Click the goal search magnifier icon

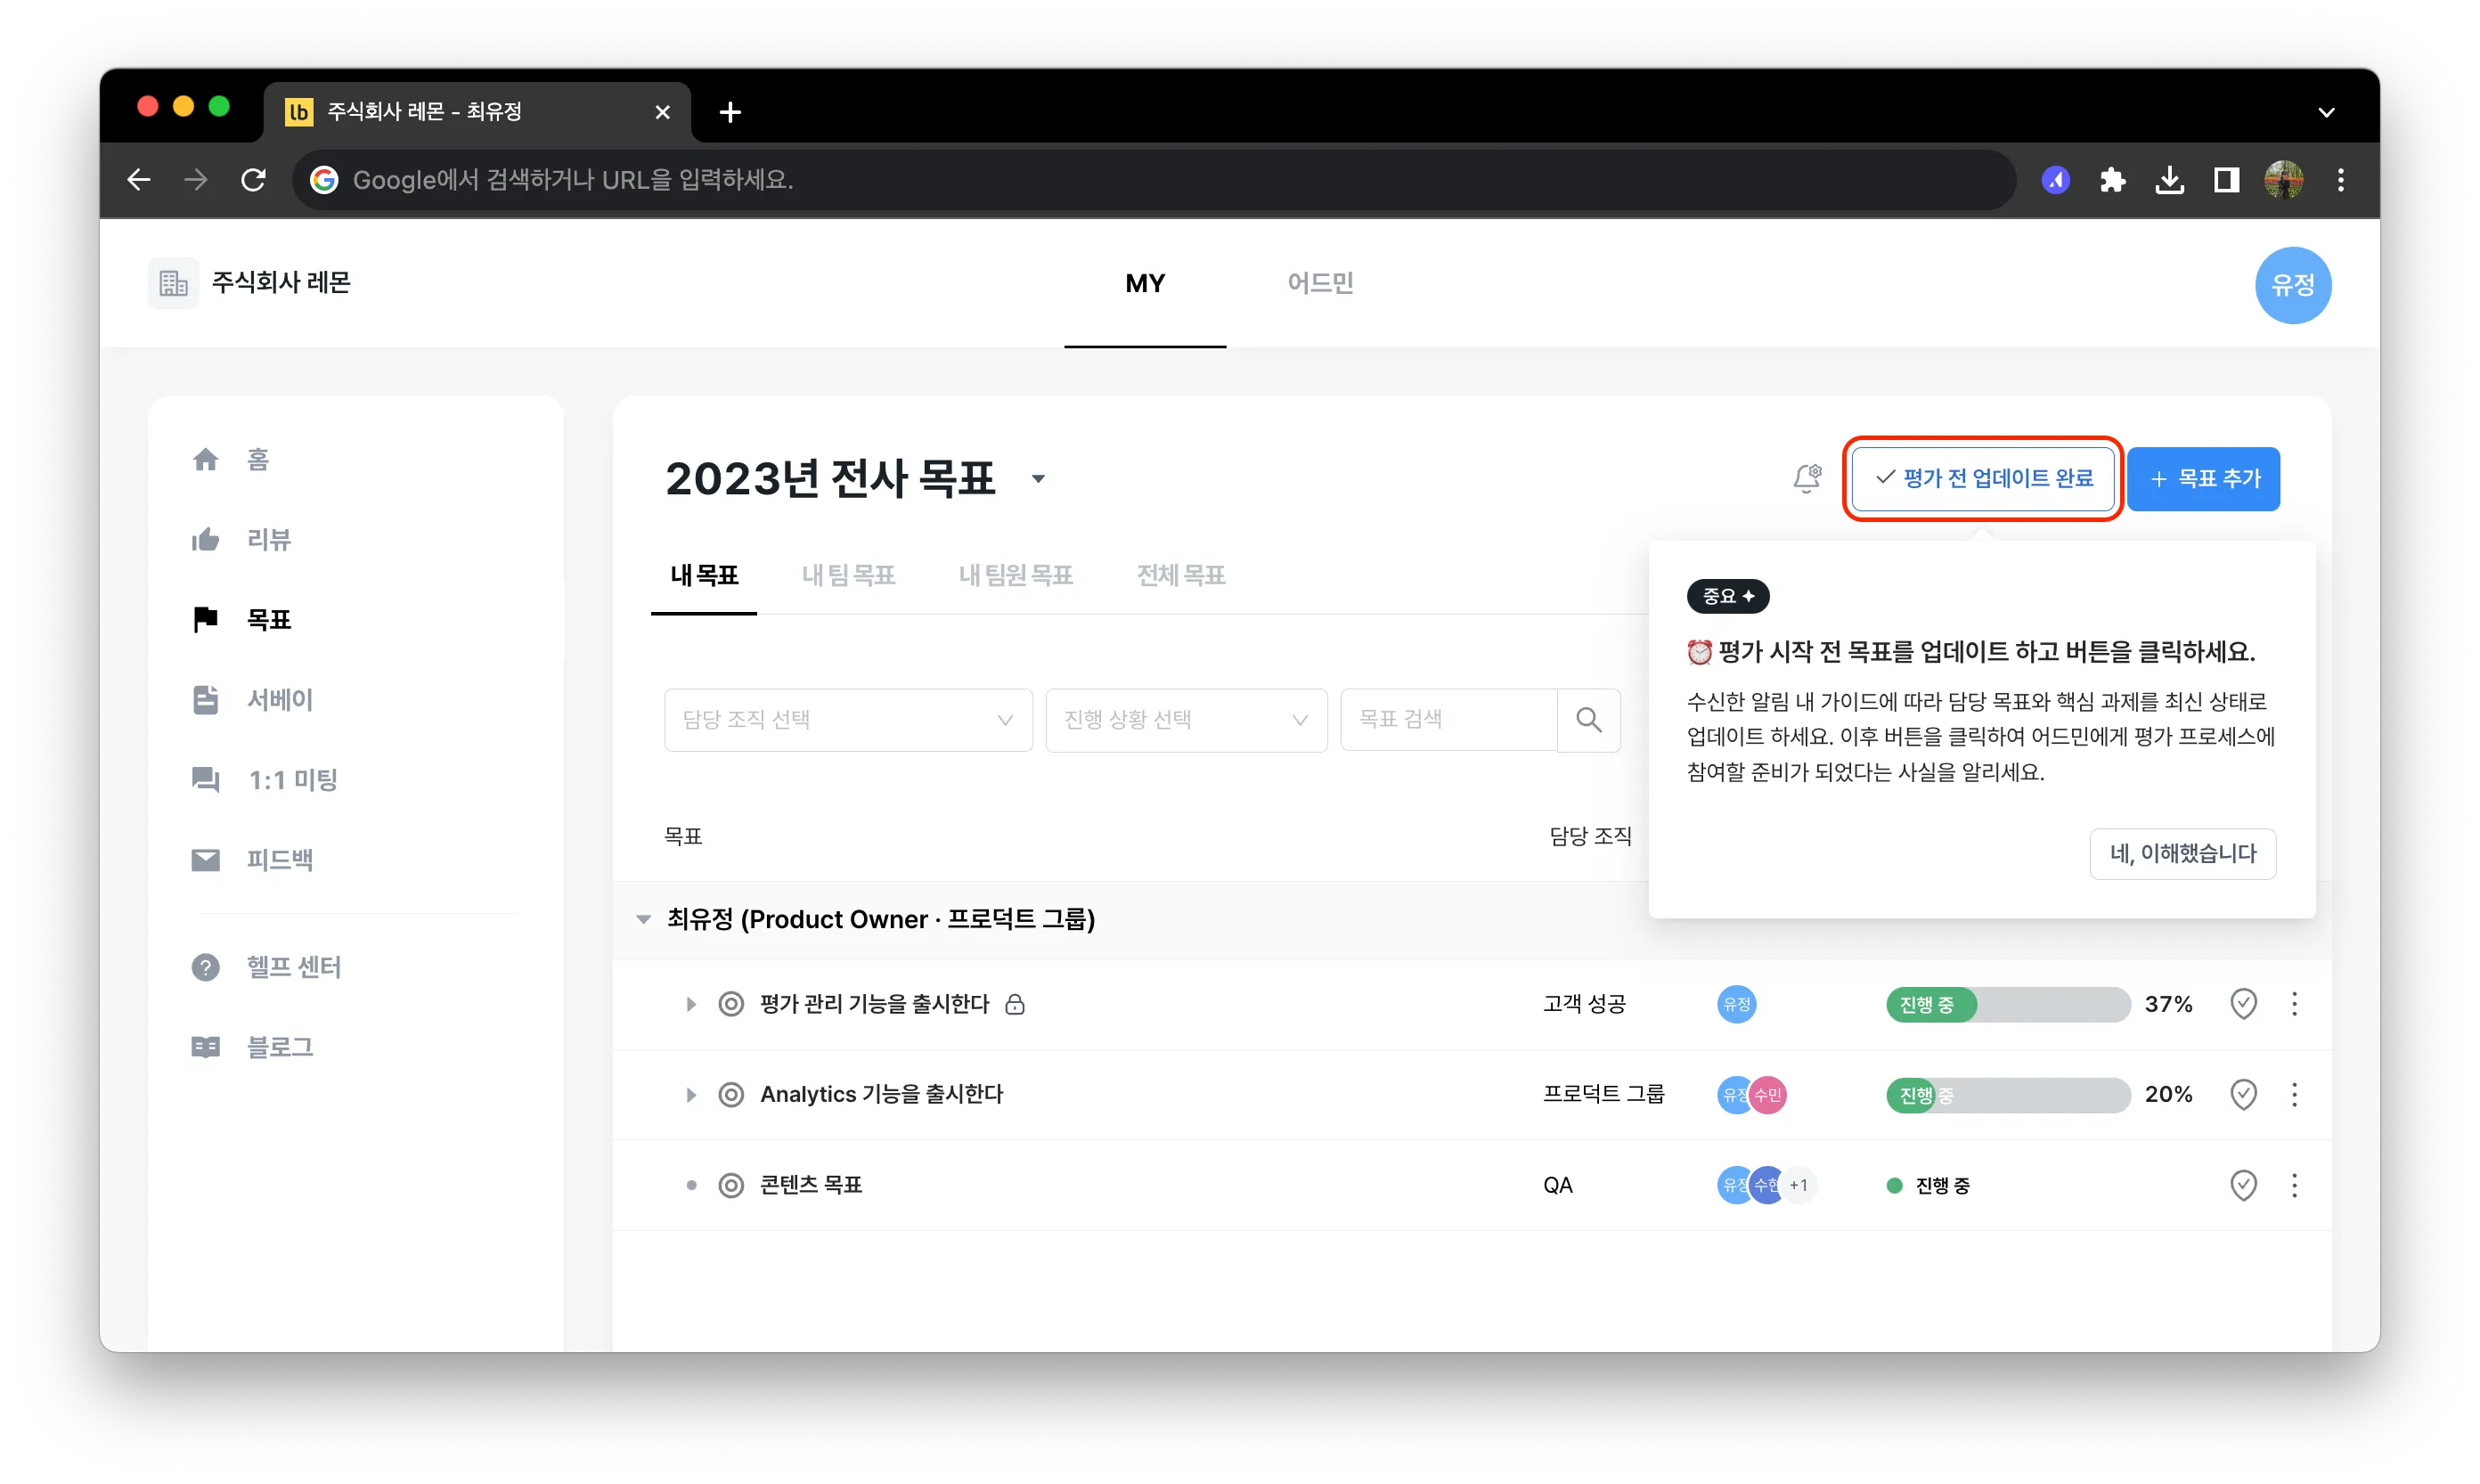(1588, 719)
